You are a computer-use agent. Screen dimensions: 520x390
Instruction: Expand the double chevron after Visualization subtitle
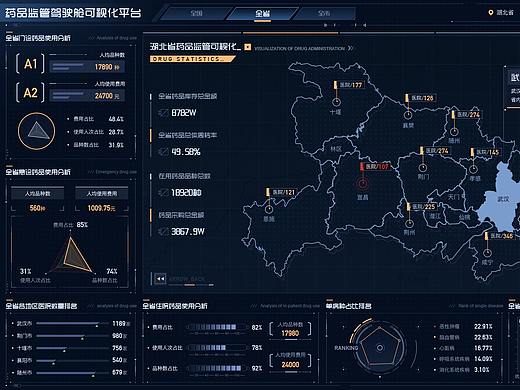pos(350,48)
